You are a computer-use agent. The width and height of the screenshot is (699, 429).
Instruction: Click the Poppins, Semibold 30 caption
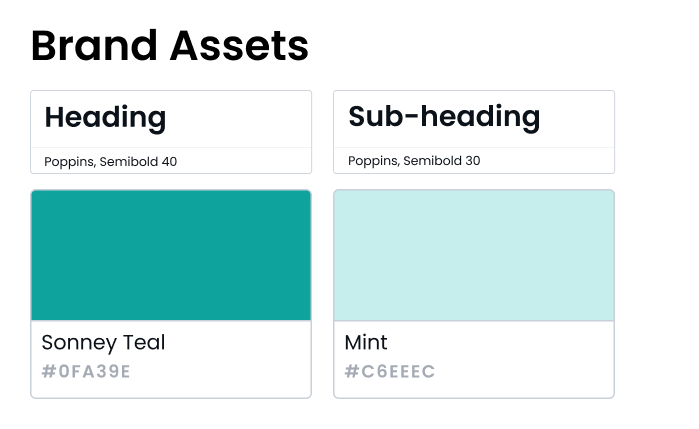coord(414,161)
